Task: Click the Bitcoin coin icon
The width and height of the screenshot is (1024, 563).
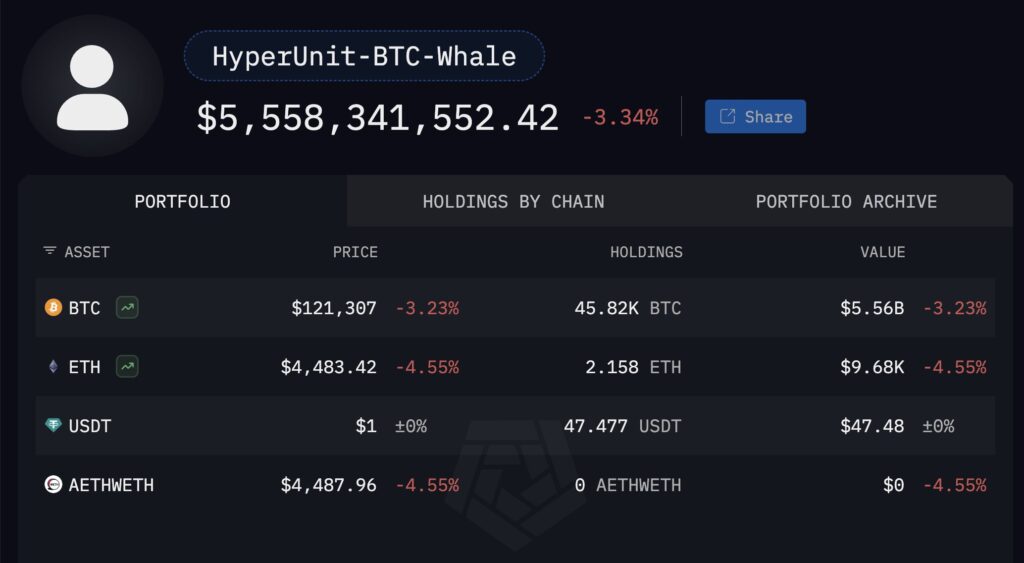Action: tap(53, 308)
